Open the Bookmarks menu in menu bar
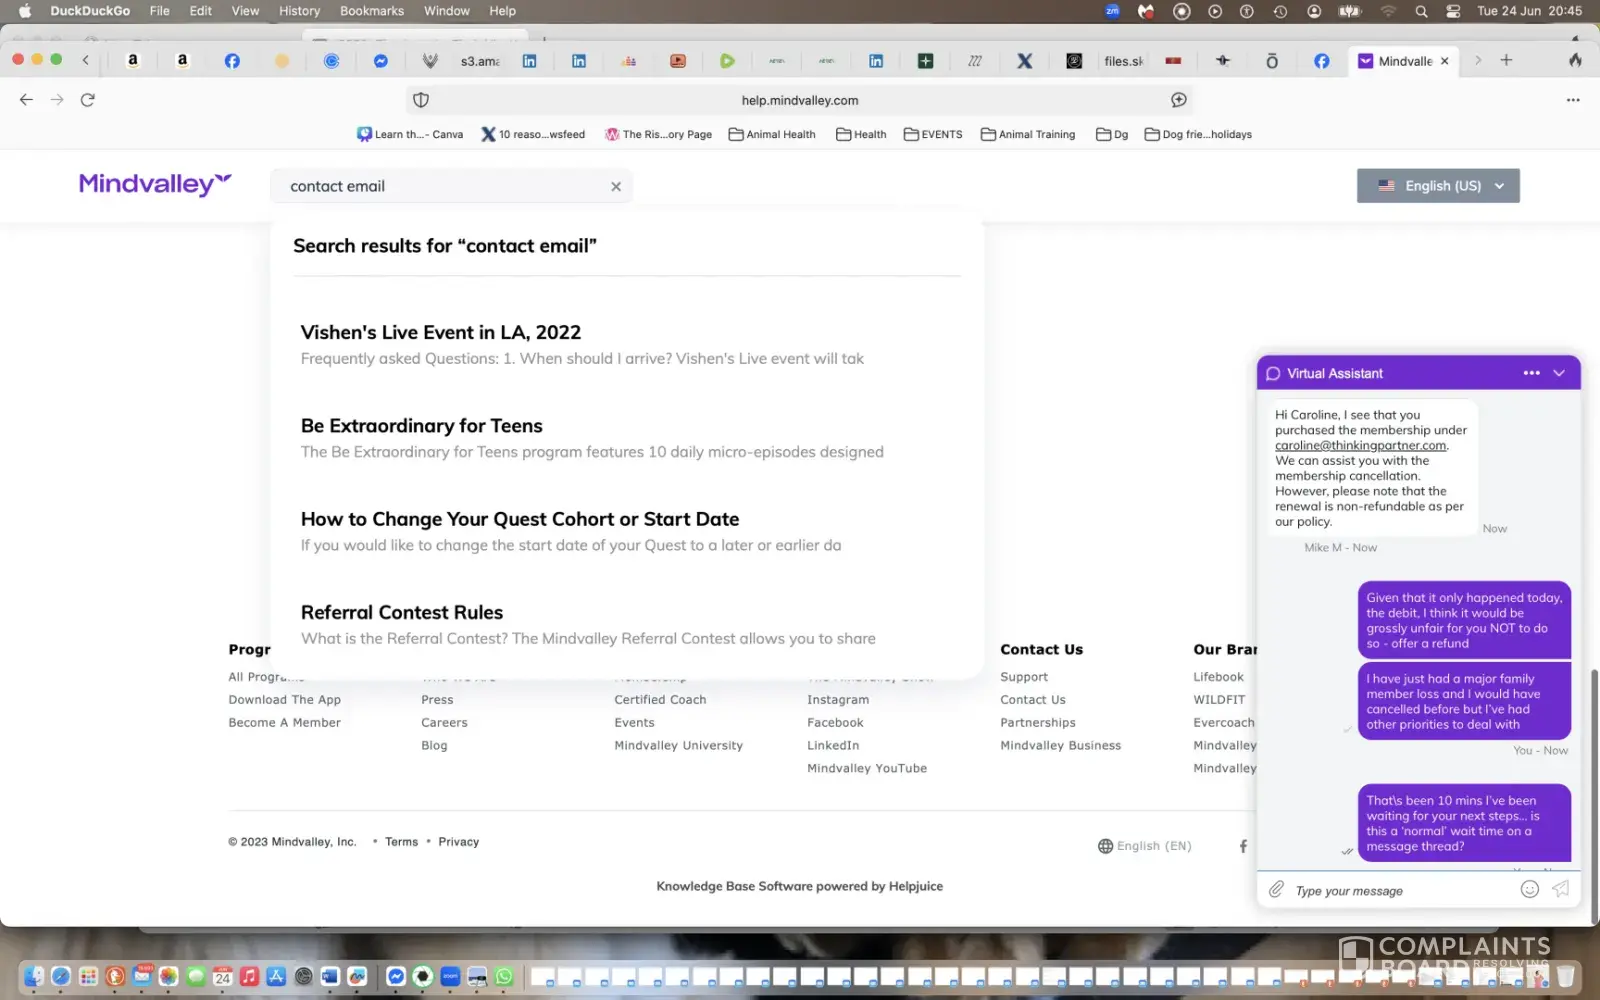The height and width of the screenshot is (1000, 1600). tap(371, 11)
